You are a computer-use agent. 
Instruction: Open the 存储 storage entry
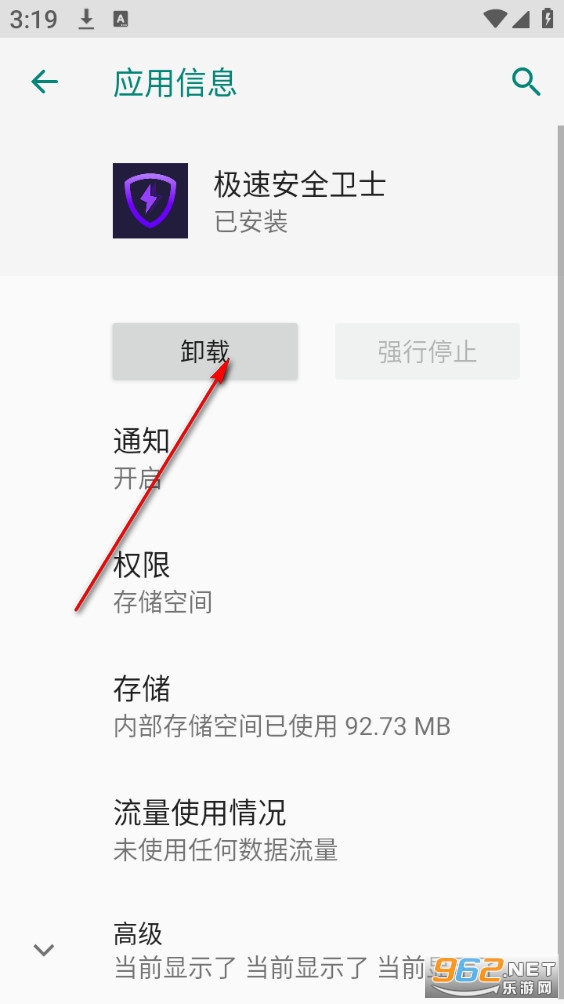pos(282,706)
